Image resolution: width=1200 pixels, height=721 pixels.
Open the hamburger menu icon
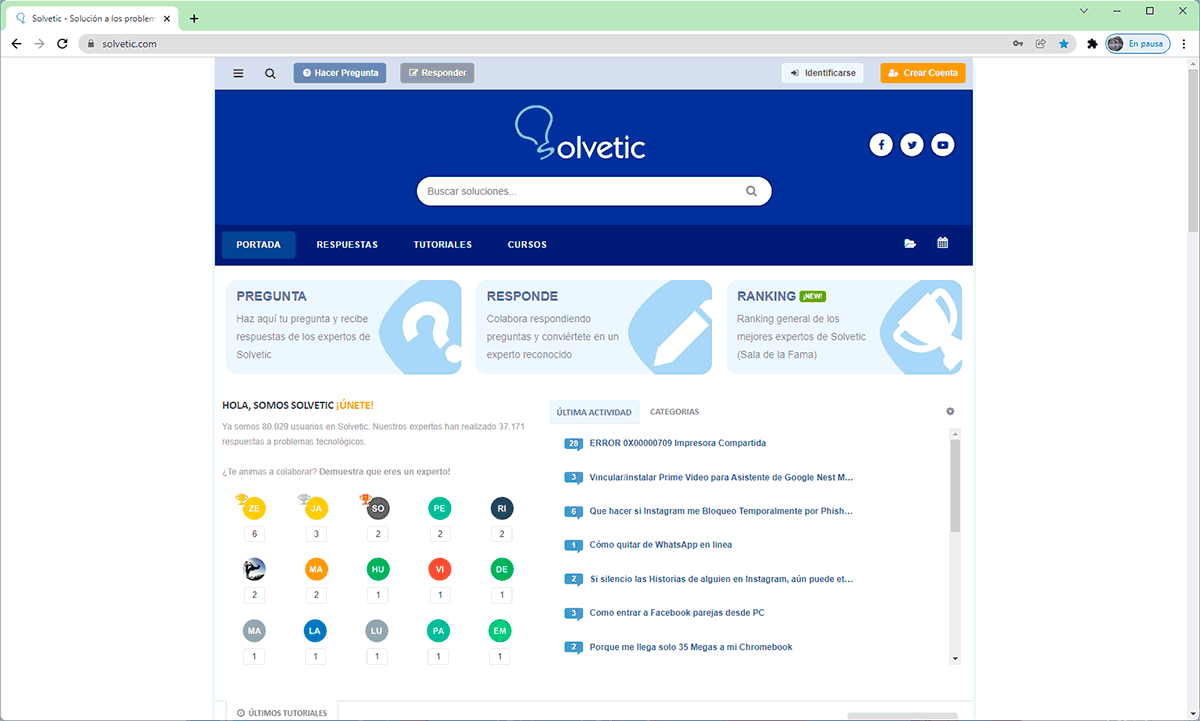[x=238, y=73]
